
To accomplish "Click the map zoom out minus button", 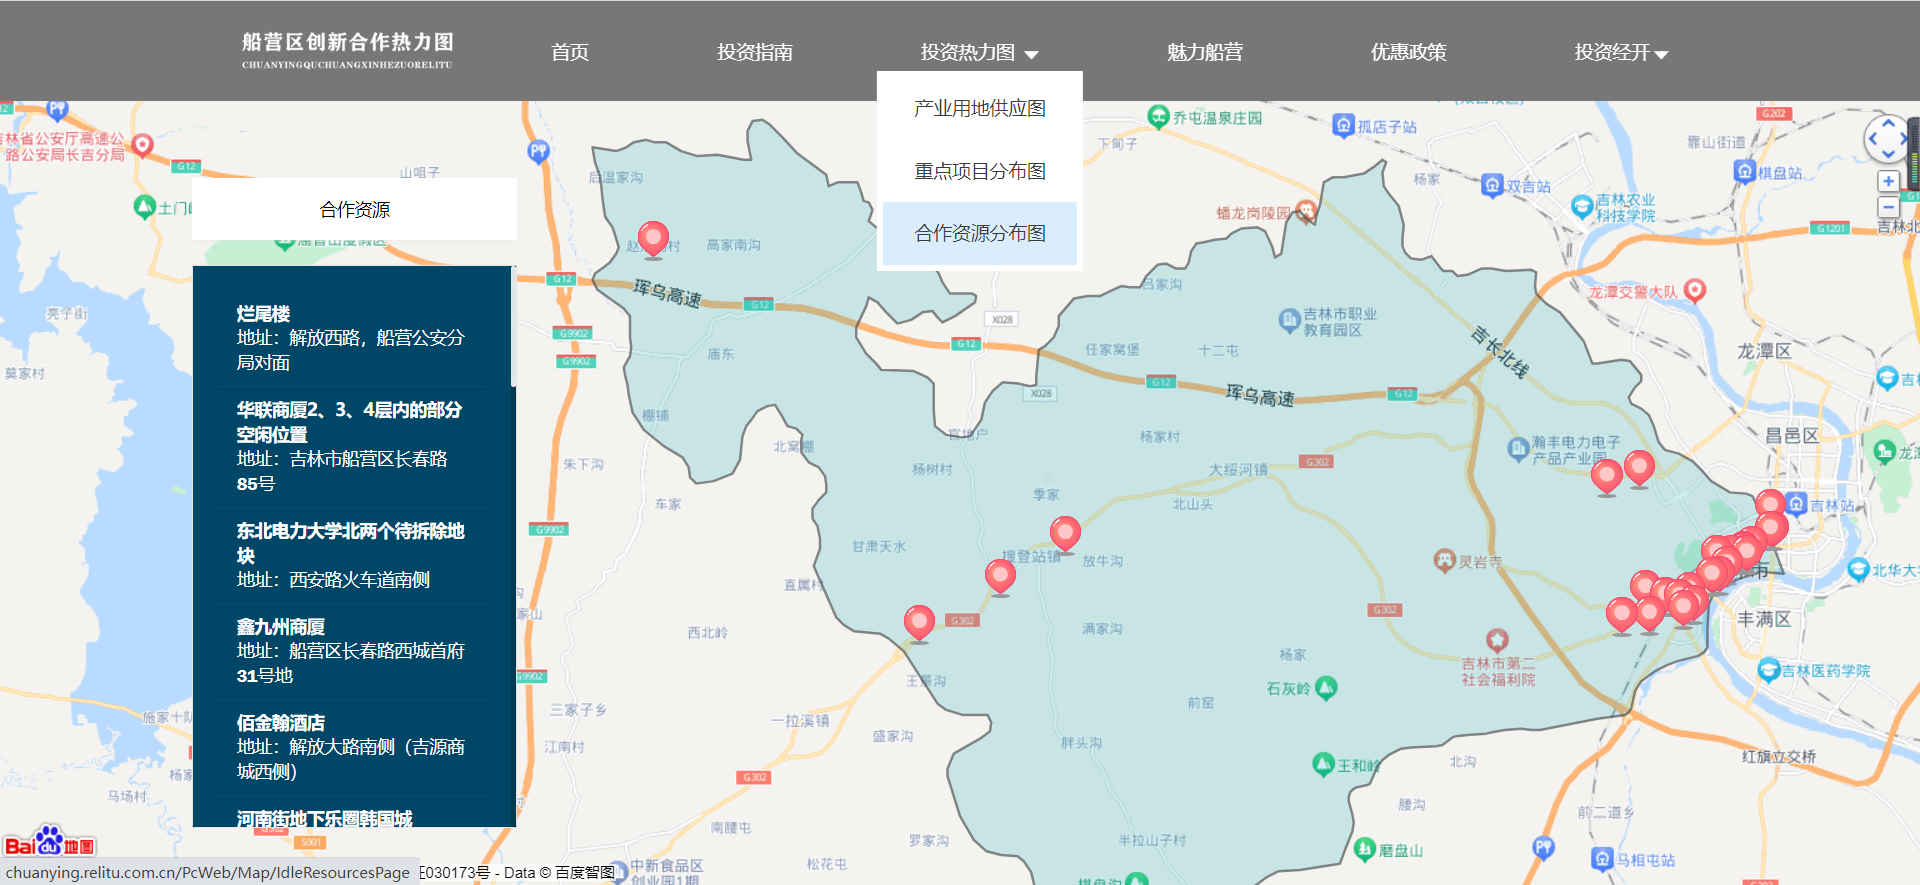I will (1888, 207).
